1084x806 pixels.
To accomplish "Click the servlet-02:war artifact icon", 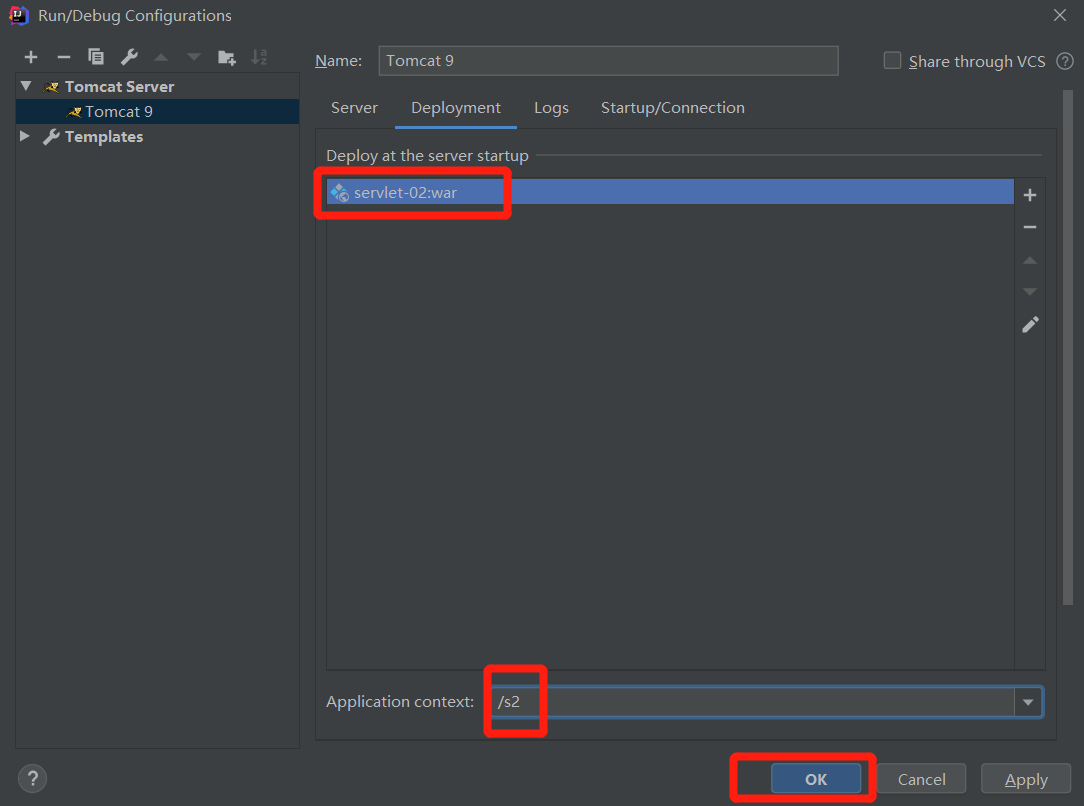I will click(x=339, y=192).
